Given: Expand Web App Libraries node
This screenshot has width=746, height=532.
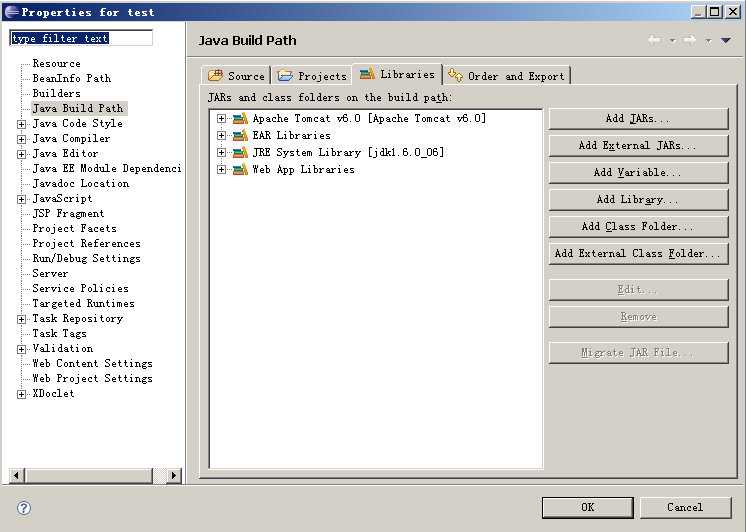Looking at the screenshot, I should (221, 169).
